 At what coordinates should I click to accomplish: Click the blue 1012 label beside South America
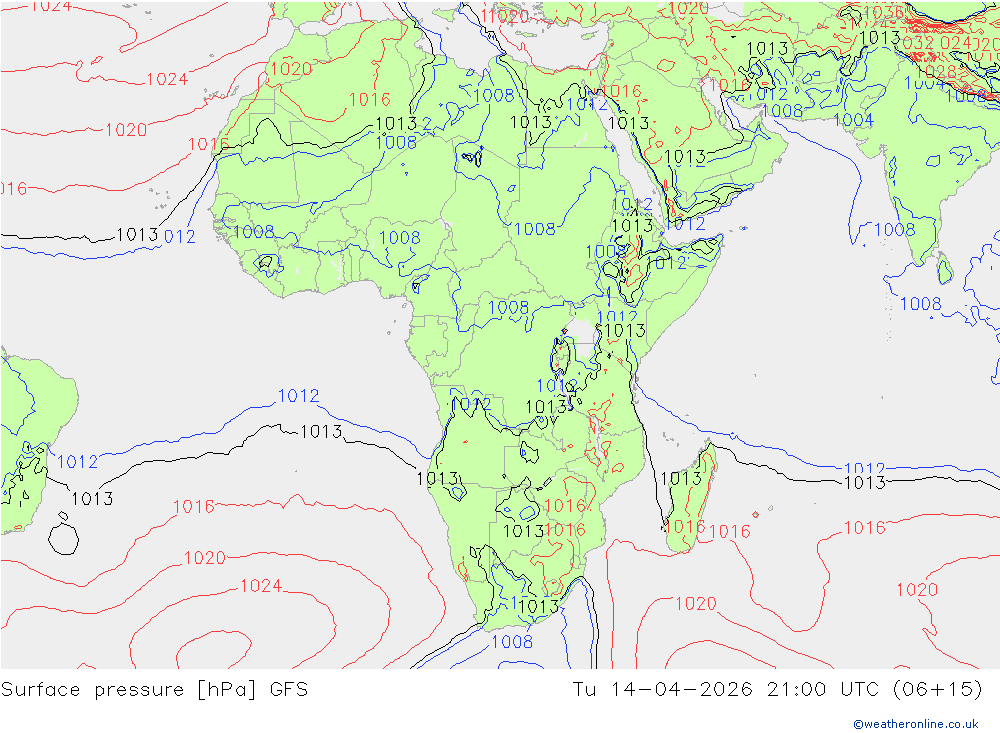77,462
